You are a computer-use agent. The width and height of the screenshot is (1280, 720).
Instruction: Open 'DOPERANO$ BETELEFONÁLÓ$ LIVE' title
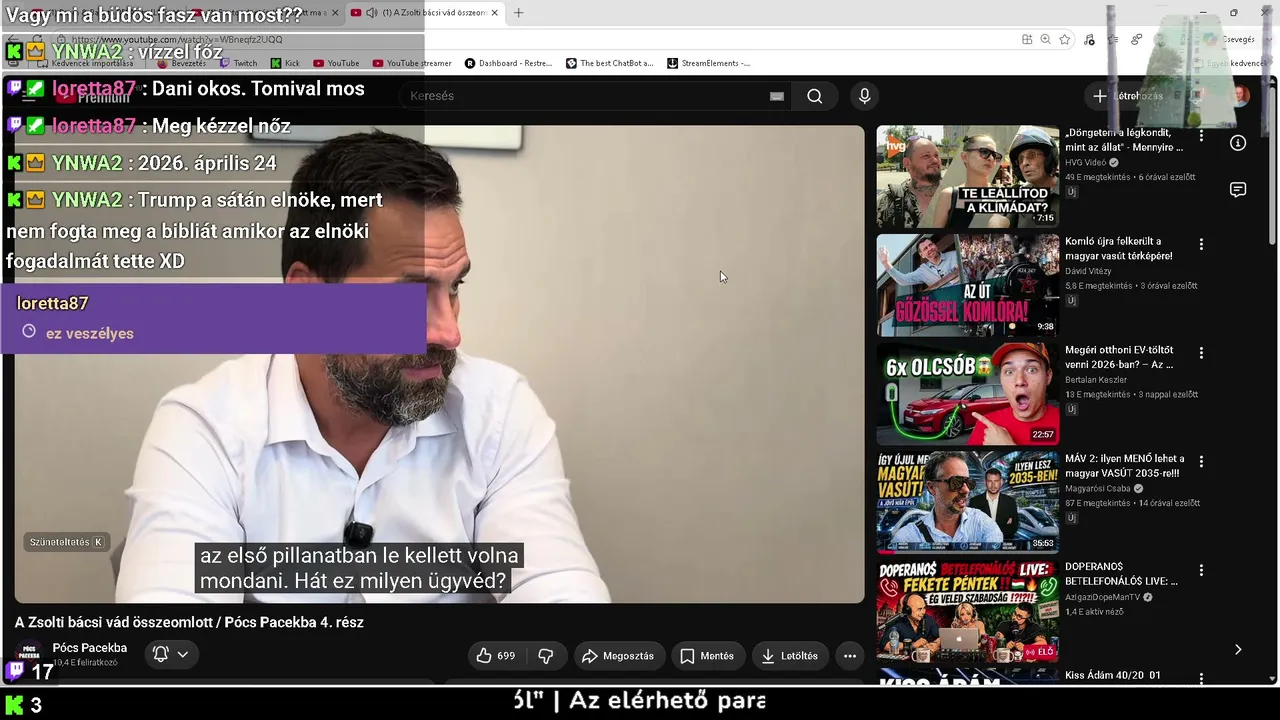(1122, 574)
